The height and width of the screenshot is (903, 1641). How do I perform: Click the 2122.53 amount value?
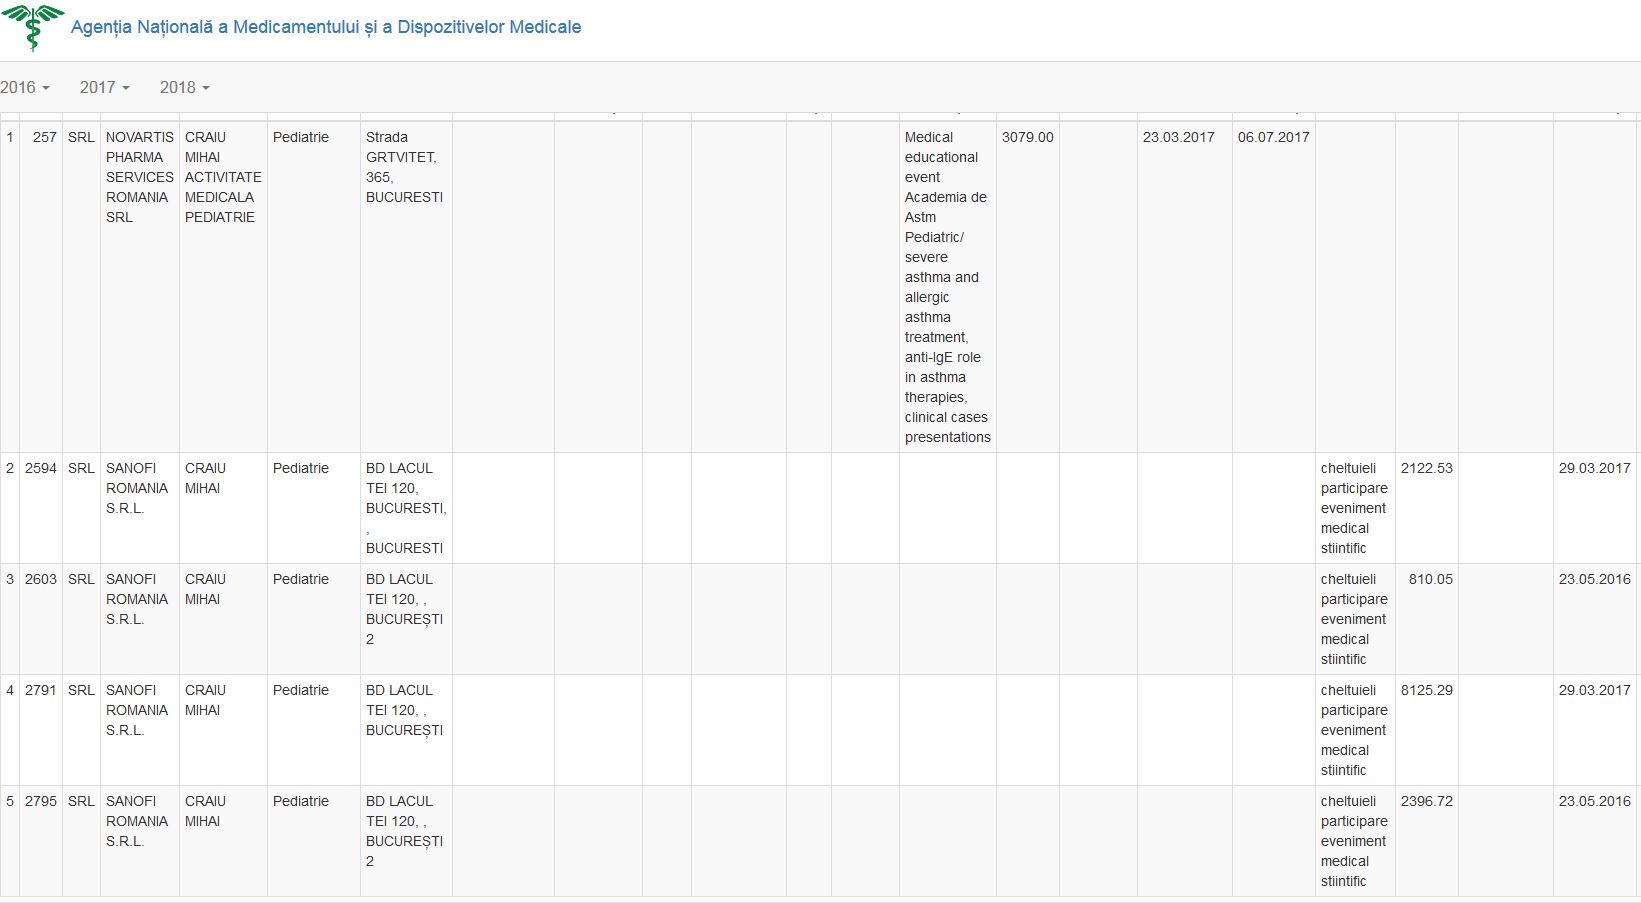(1426, 468)
